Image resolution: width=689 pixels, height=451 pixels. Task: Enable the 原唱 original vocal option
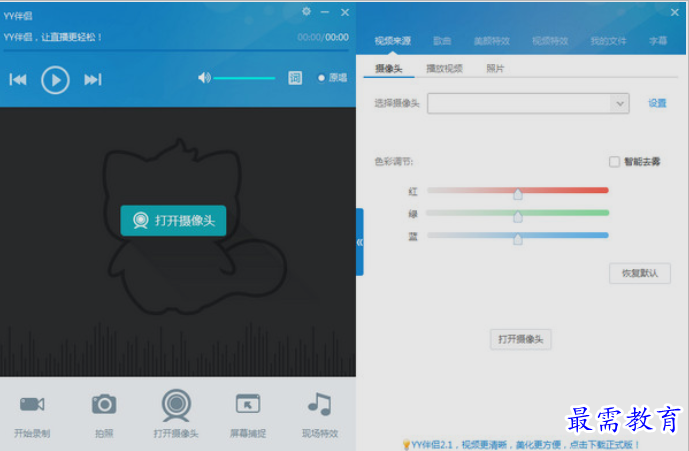click(x=333, y=78)
